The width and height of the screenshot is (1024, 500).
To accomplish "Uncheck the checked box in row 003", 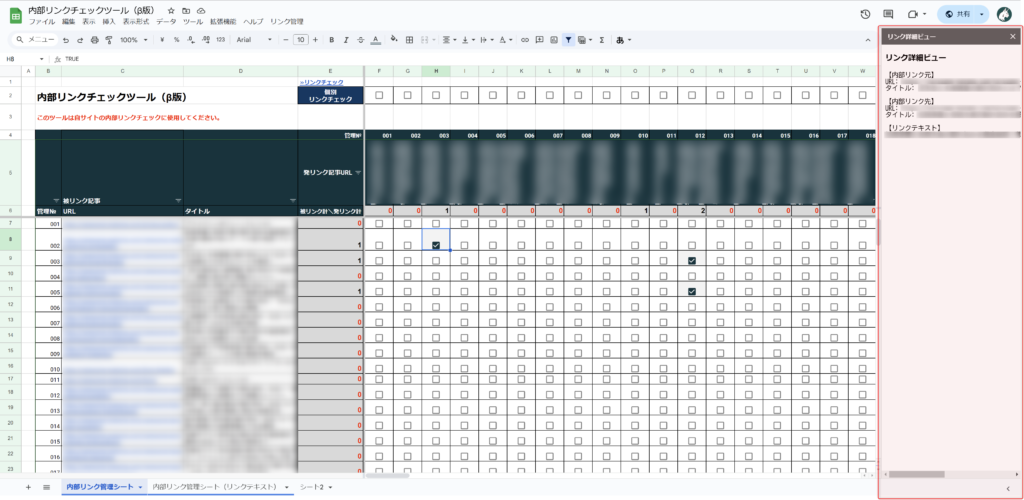I will click(x=692, y=260).
